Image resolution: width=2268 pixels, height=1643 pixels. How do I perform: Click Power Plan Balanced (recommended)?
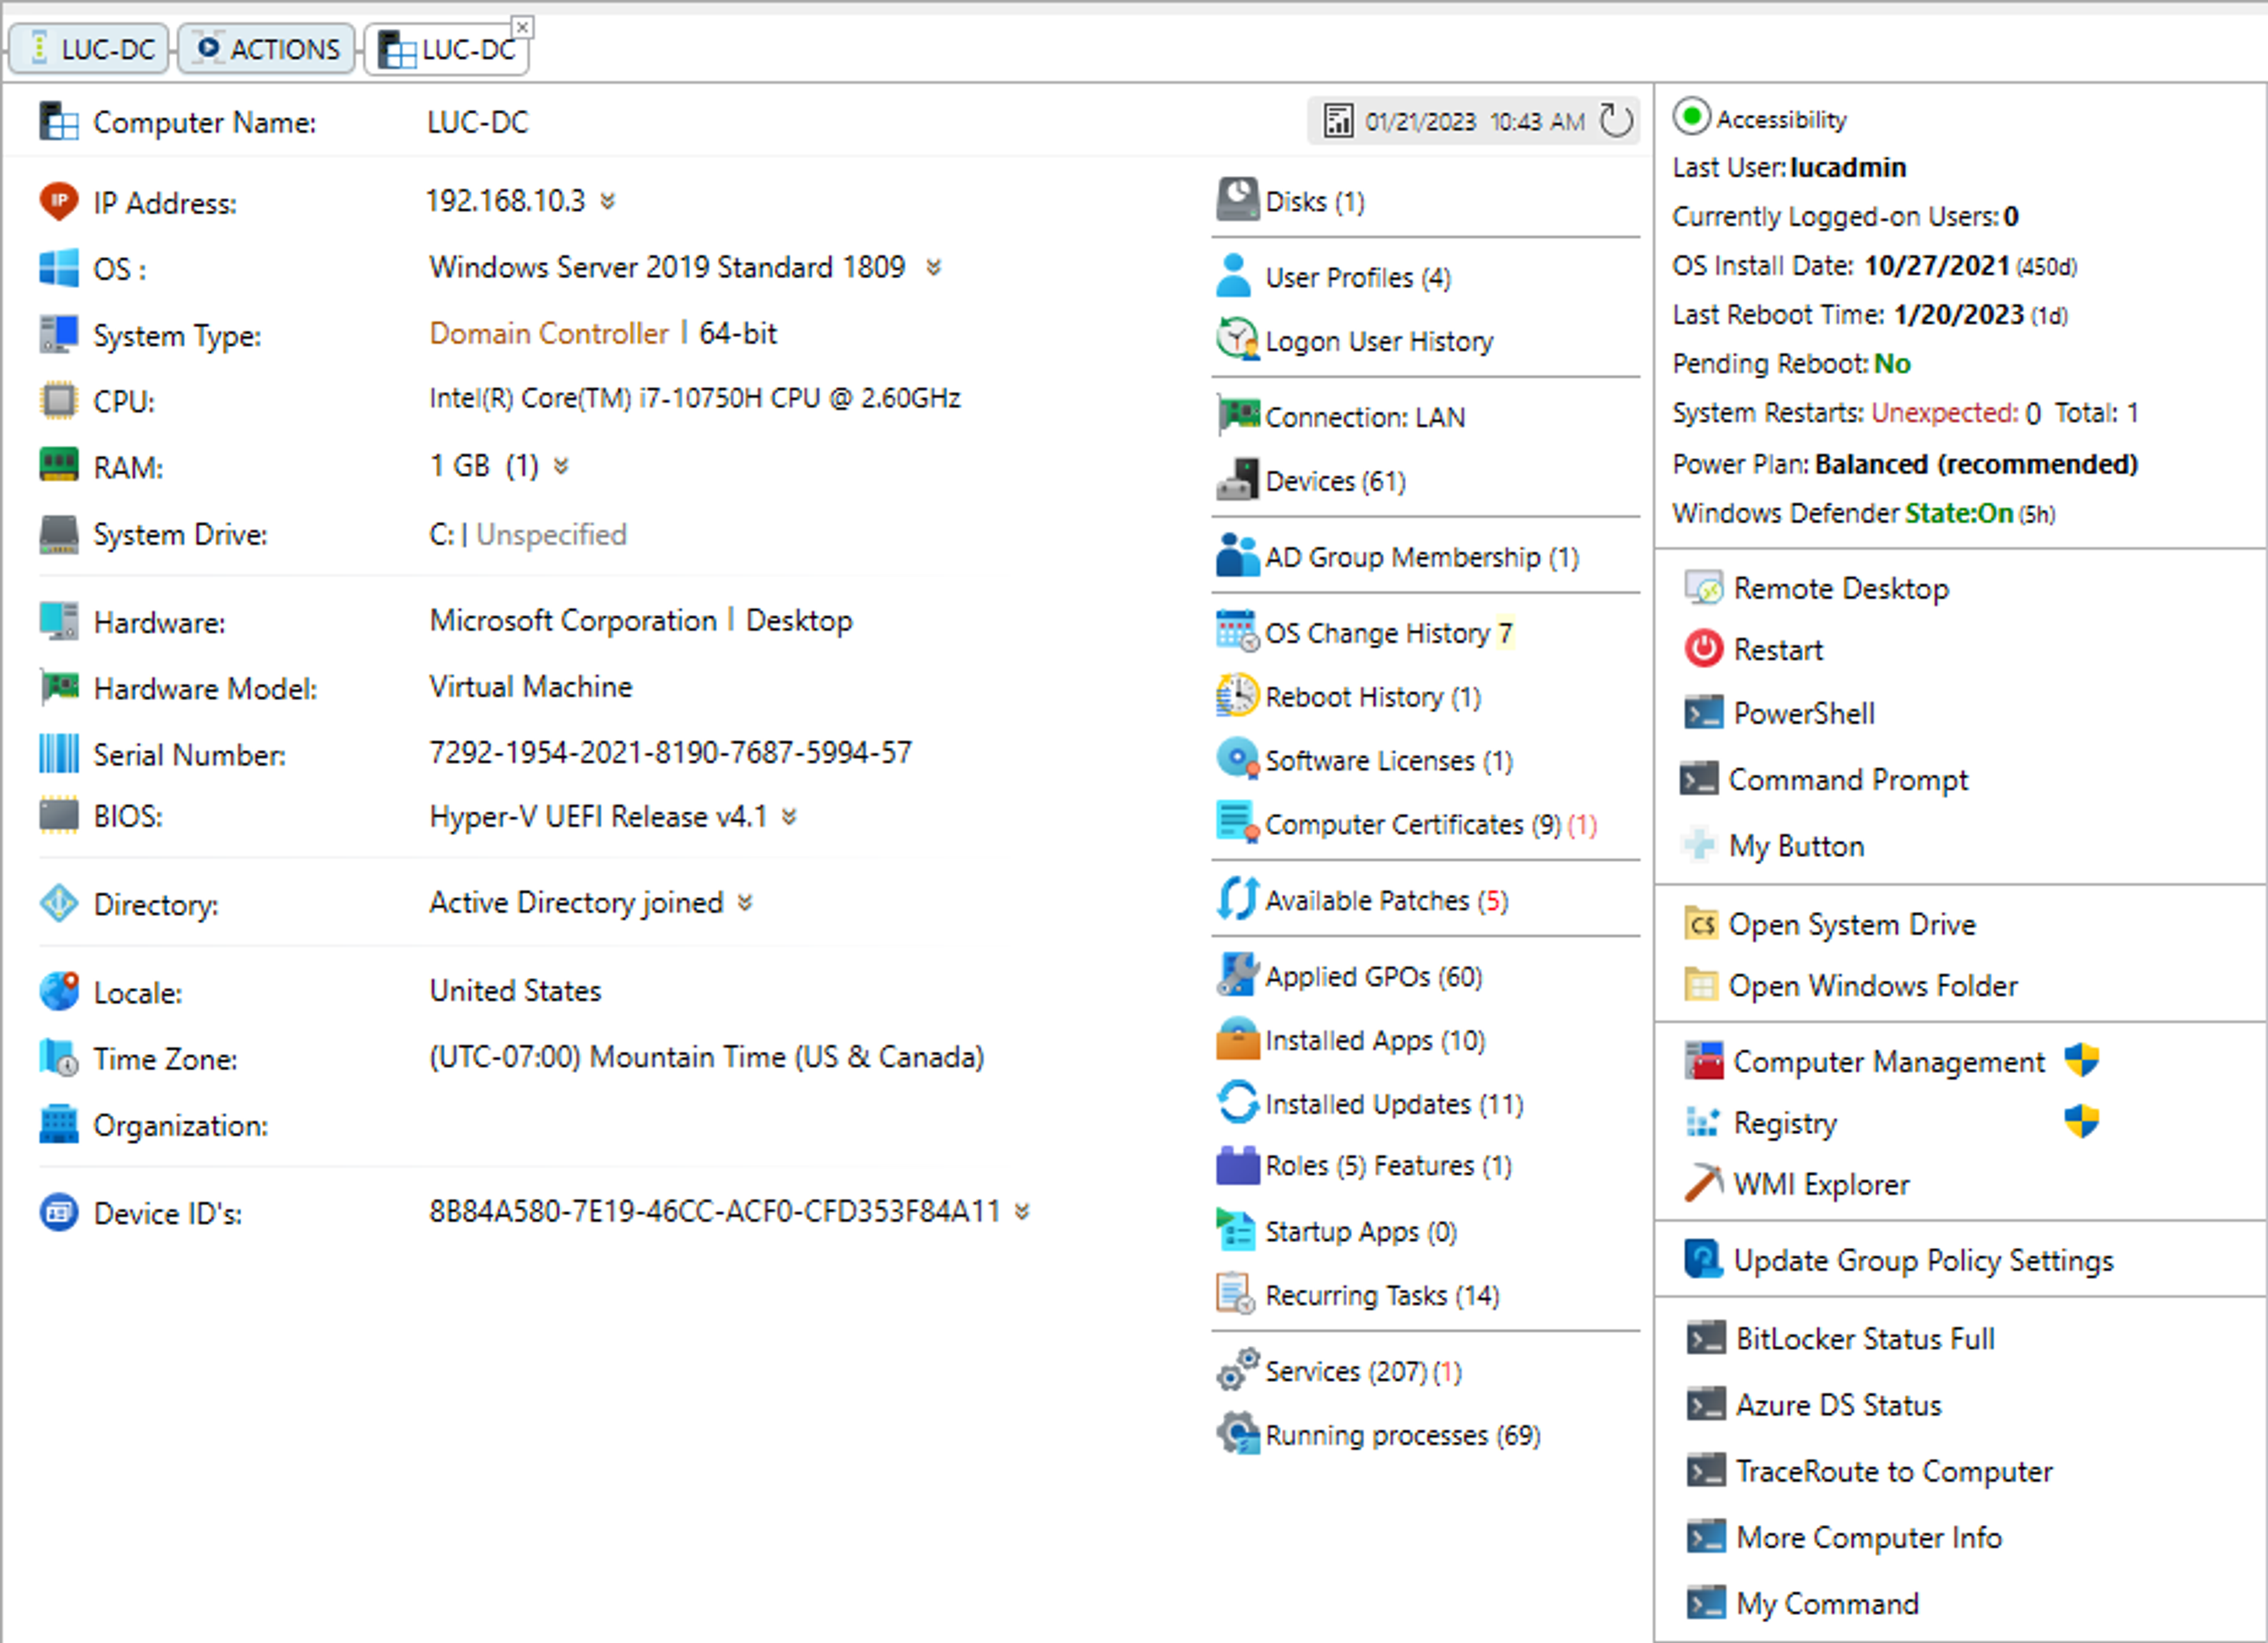[x=1906, y=464]
